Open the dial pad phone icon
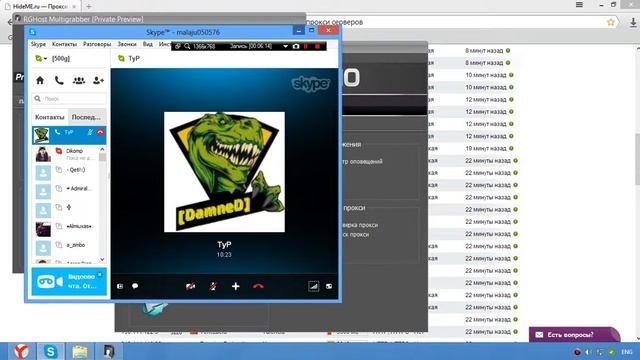 pos(59,80)
